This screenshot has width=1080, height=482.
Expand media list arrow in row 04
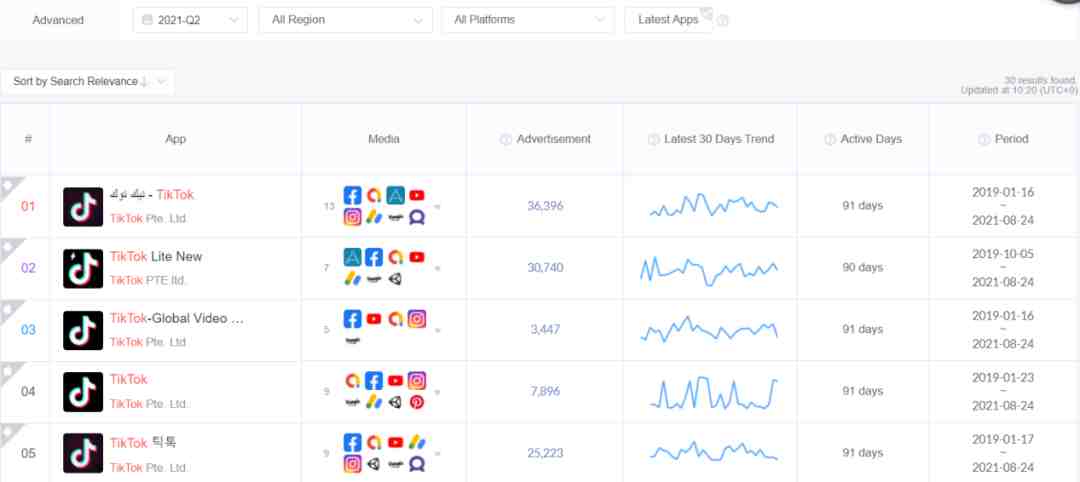click(437, 392)
